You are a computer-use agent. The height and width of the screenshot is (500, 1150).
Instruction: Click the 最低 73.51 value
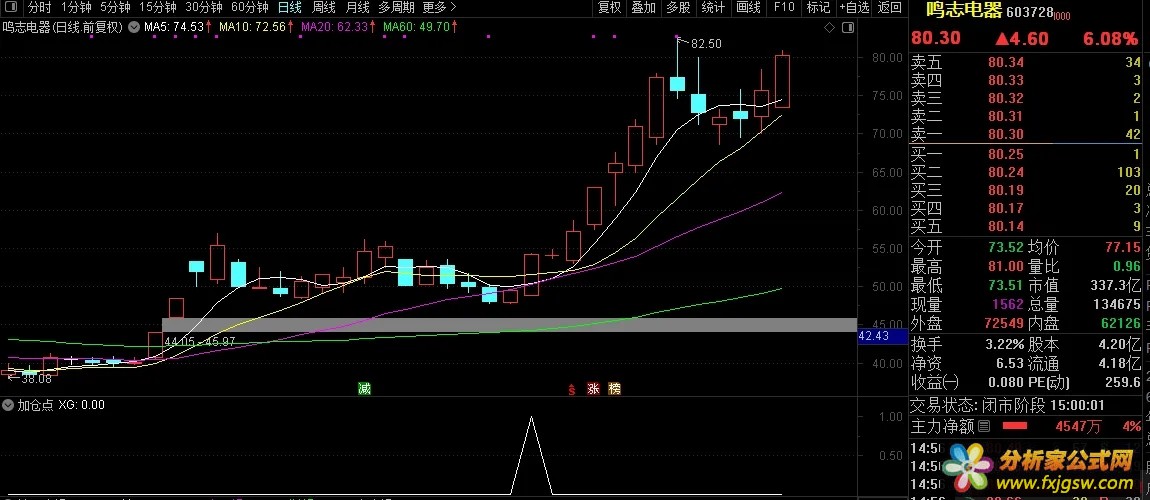click(x=1004, y=285)
